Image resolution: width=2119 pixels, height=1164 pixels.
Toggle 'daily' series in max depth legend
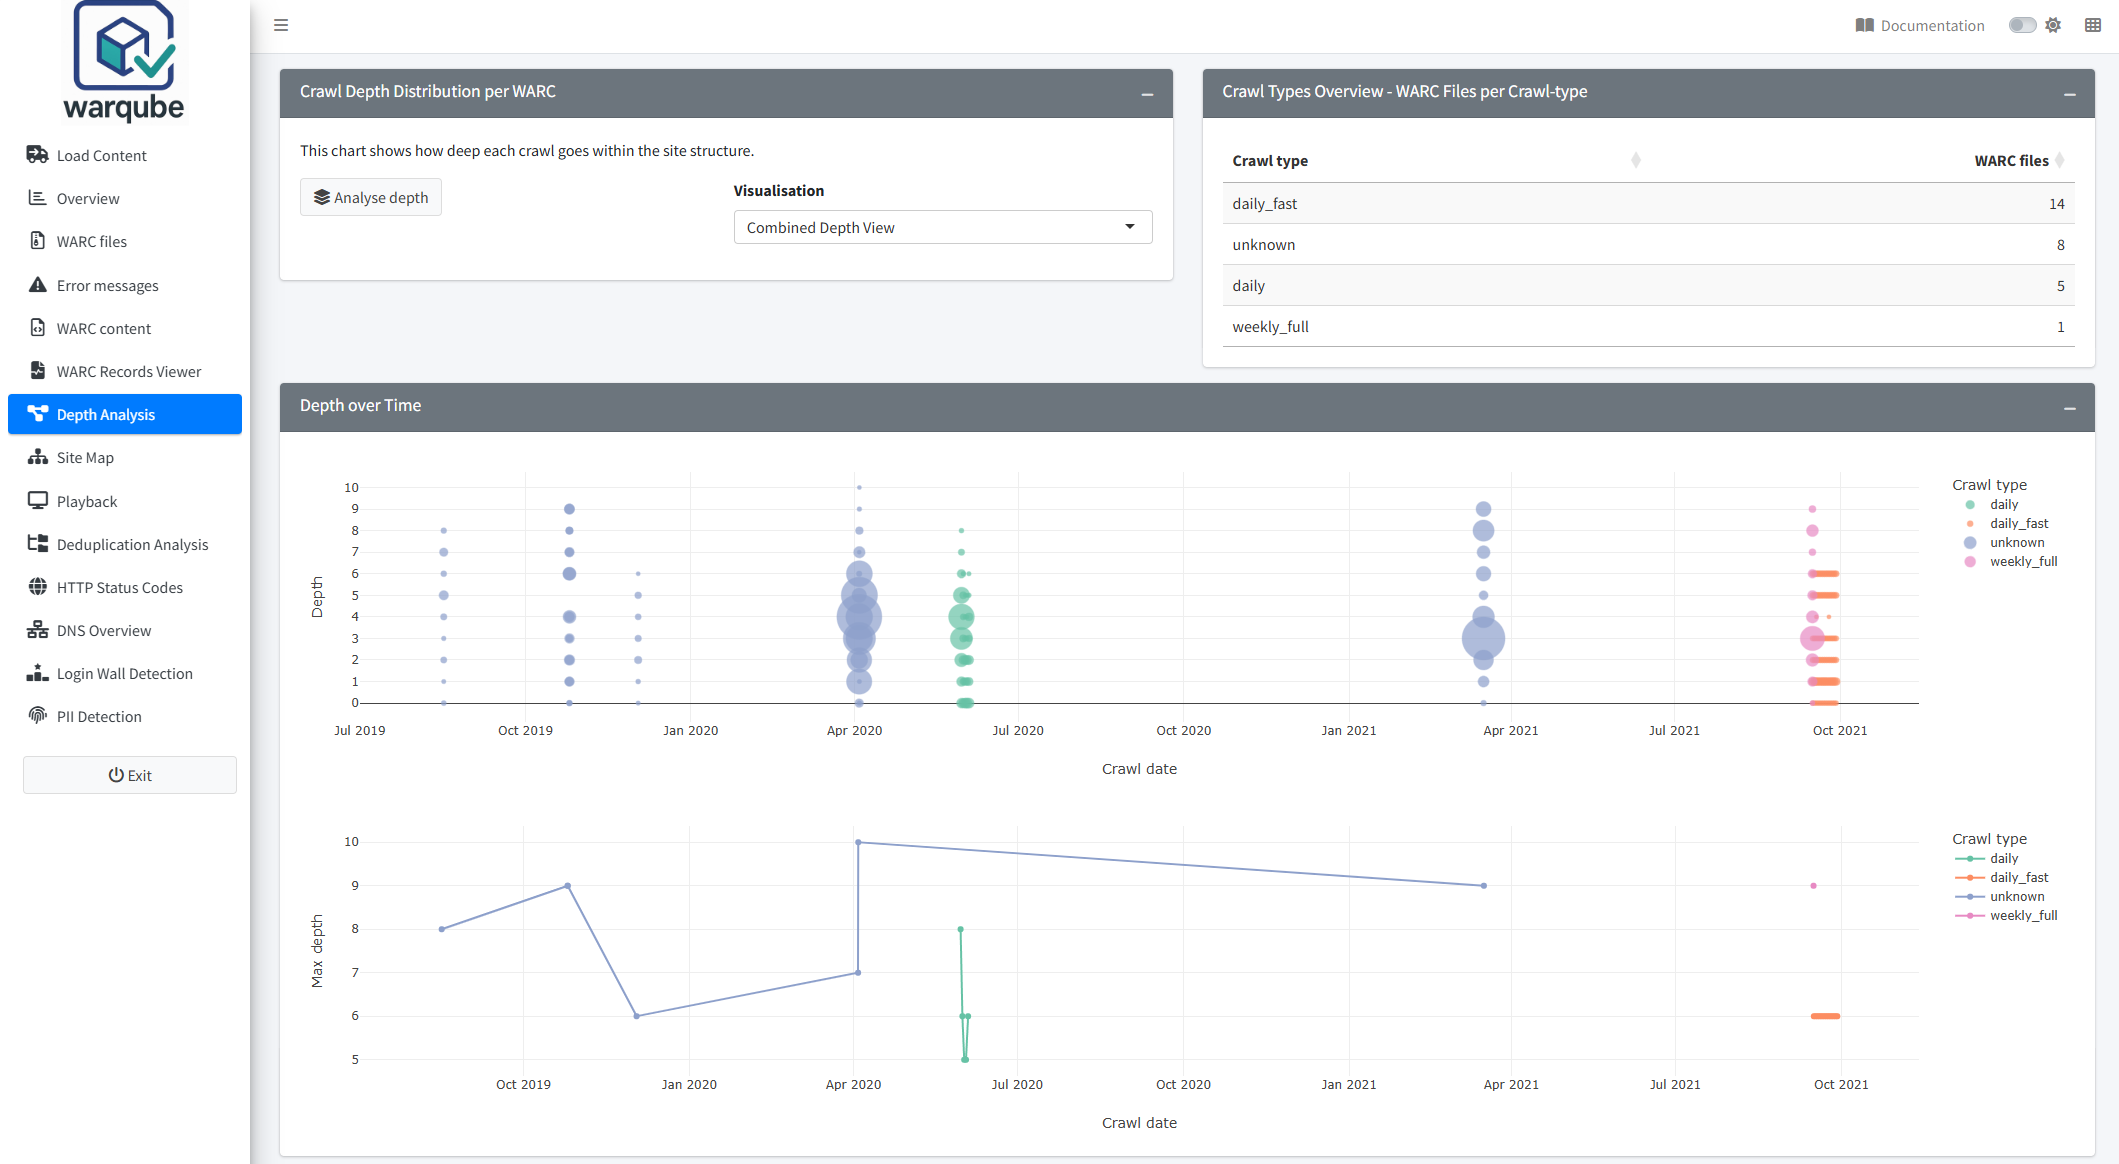click(1989, 858)
